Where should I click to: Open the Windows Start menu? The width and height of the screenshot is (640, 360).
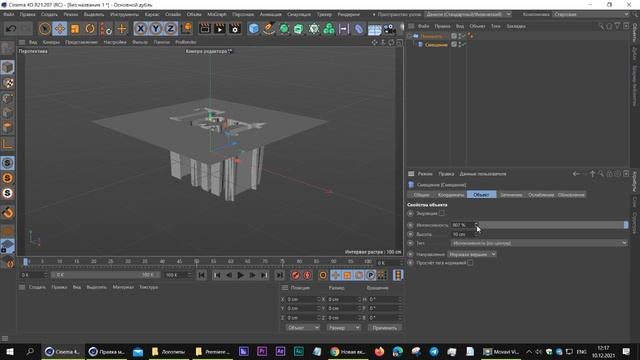10,351
